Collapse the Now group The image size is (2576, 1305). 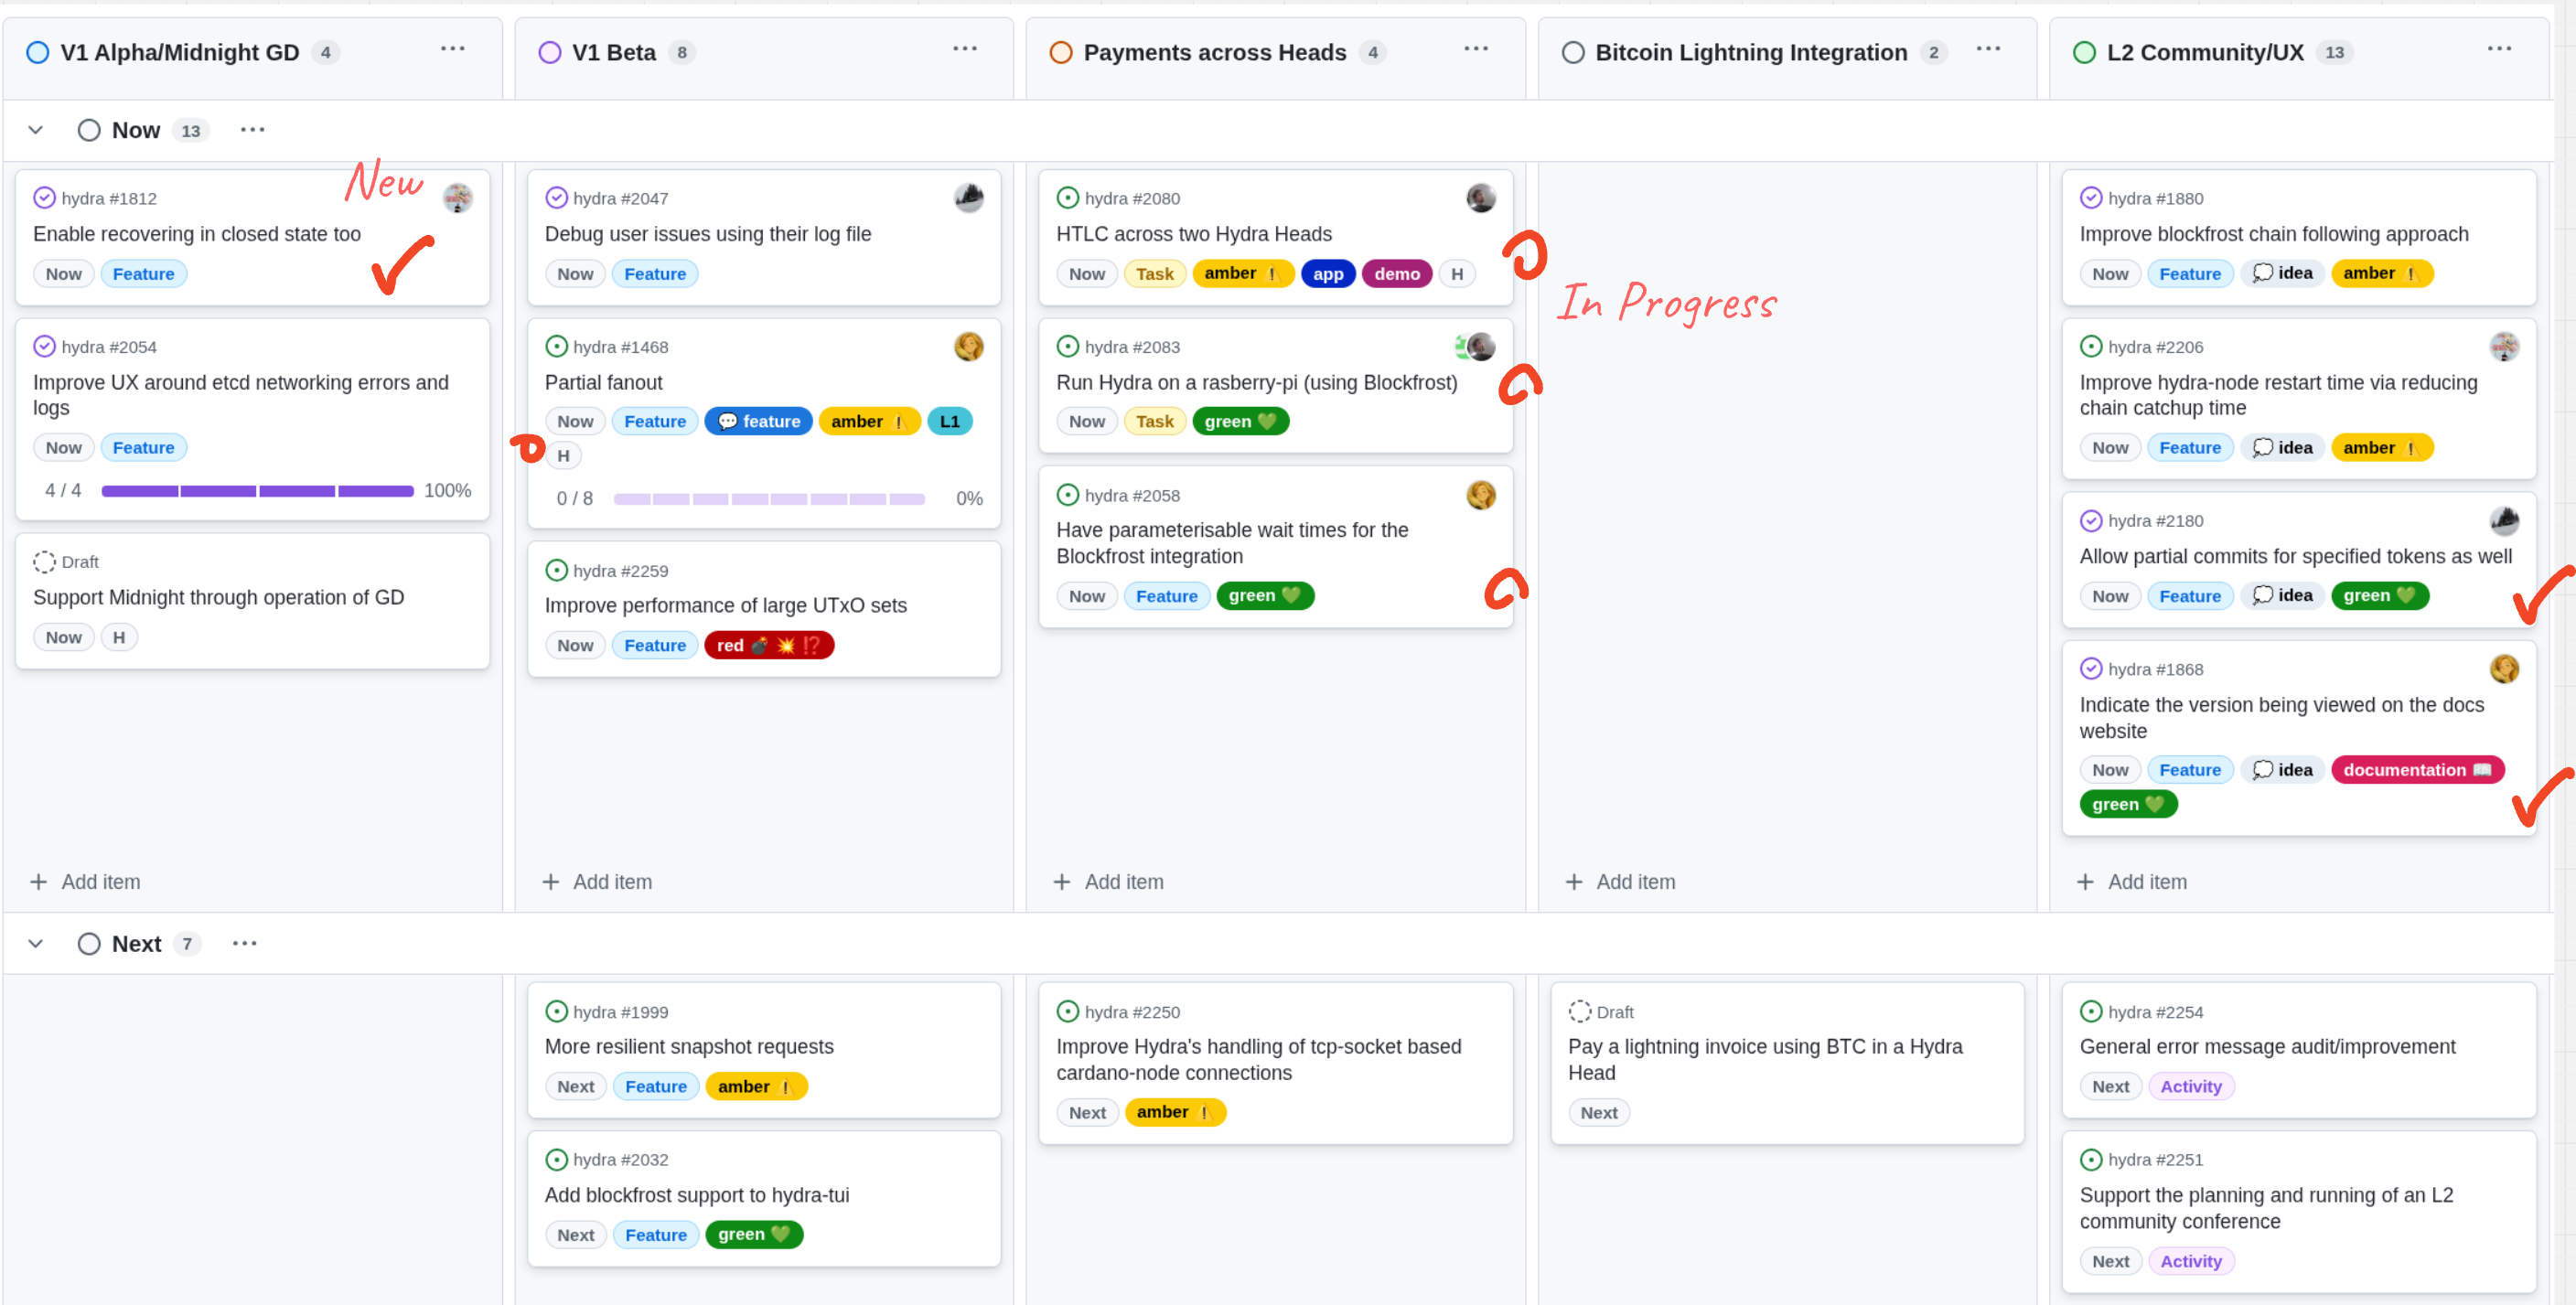(36, 130)
